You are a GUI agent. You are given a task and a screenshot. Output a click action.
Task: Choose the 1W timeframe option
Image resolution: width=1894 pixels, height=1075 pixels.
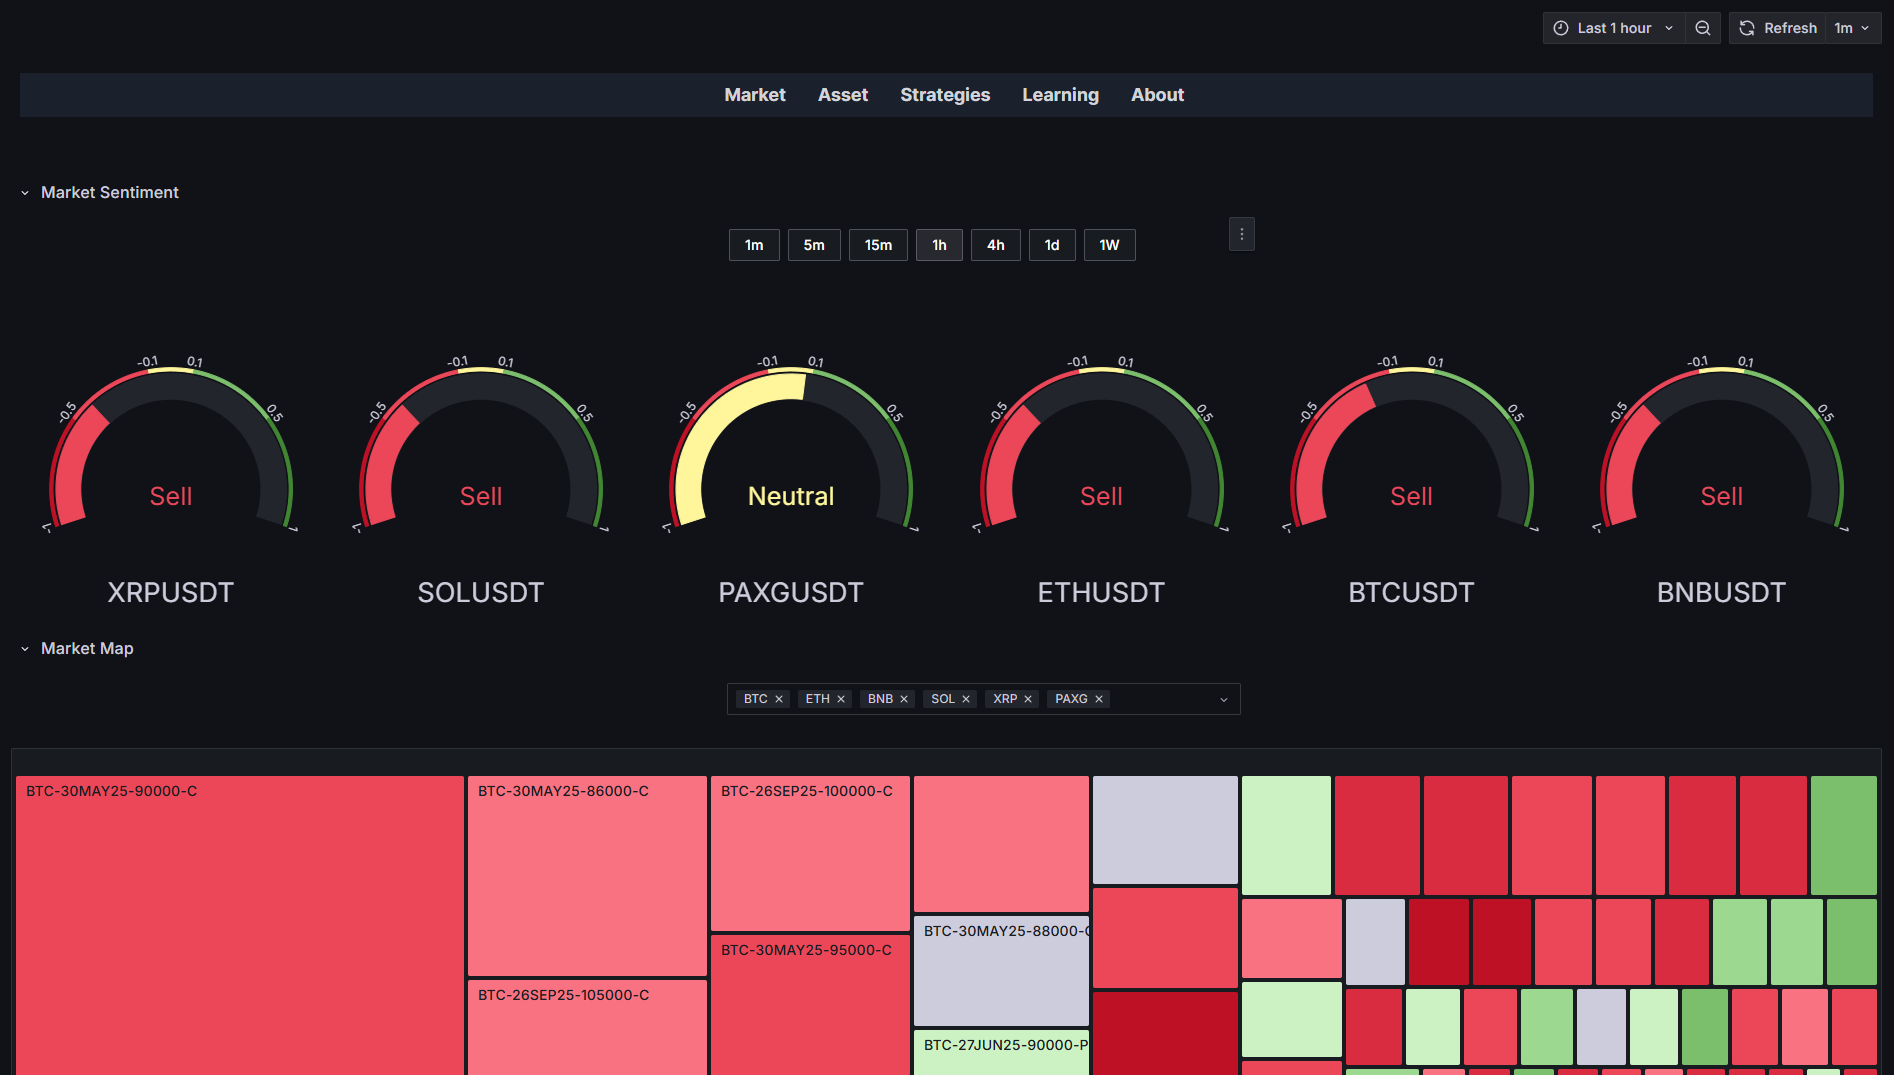pos(1109,245)
